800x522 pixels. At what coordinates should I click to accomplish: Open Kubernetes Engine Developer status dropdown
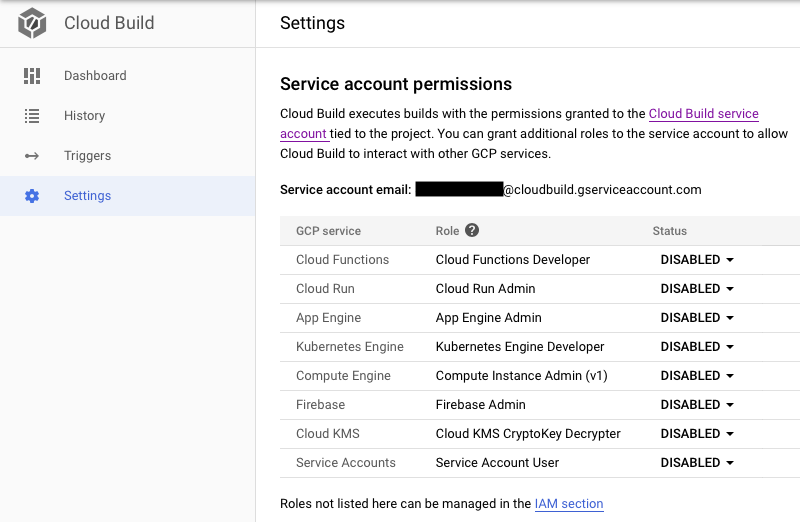(x=697, y=347)
